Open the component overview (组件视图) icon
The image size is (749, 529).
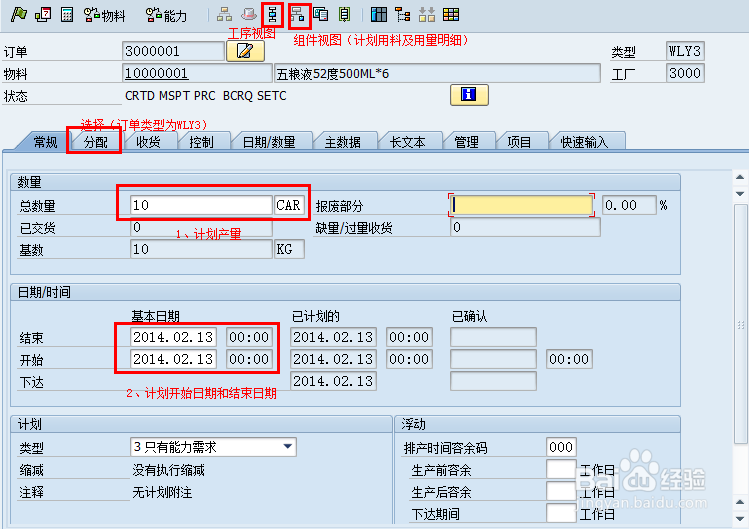pyautogui.click(x=298, y=14)
